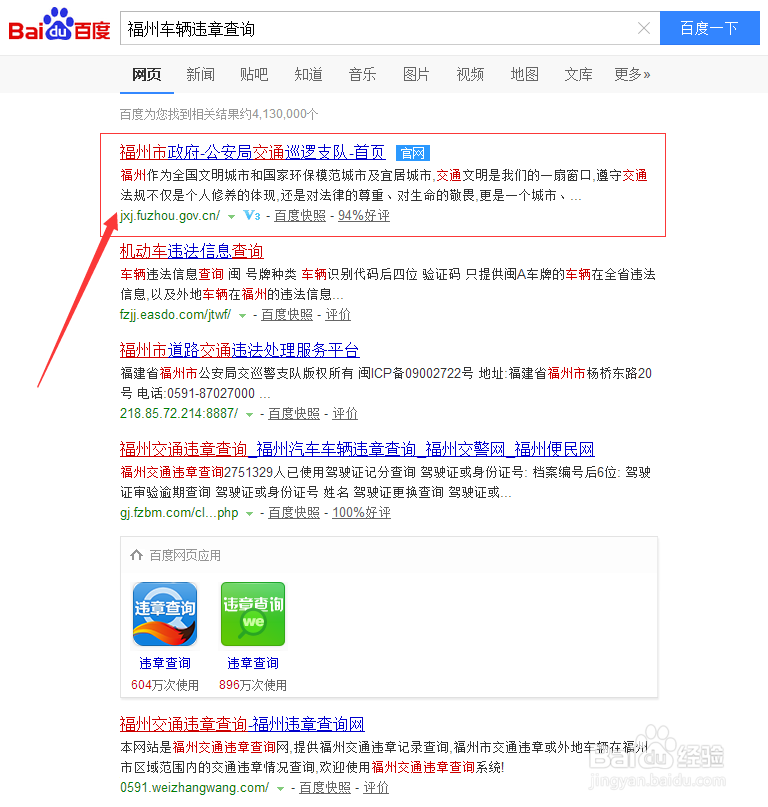This screenshot has height=807, width=768.
Task: Click the fzjj.easdo.com/jtwf/ URL
Action: tap(176, 314)
